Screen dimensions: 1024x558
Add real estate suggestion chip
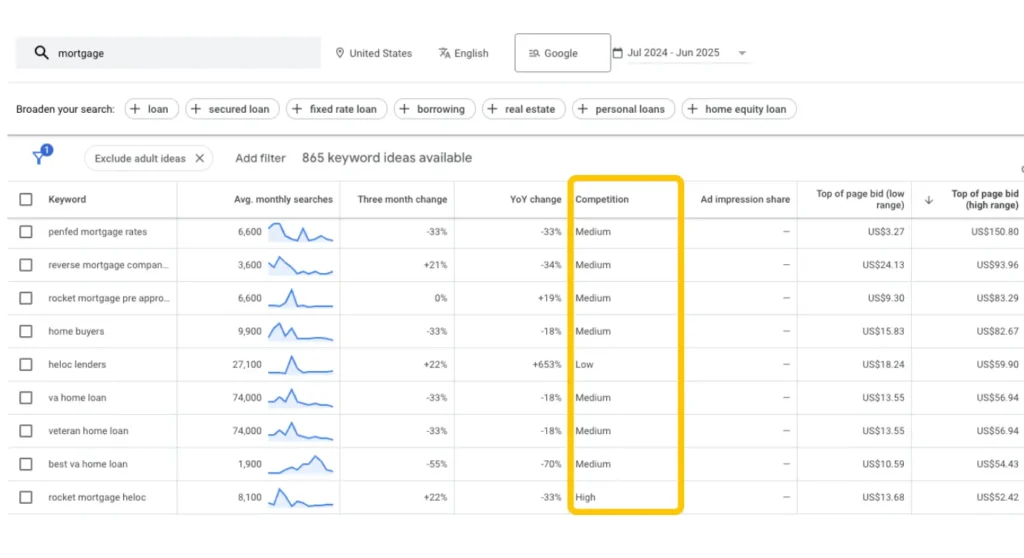523,109
